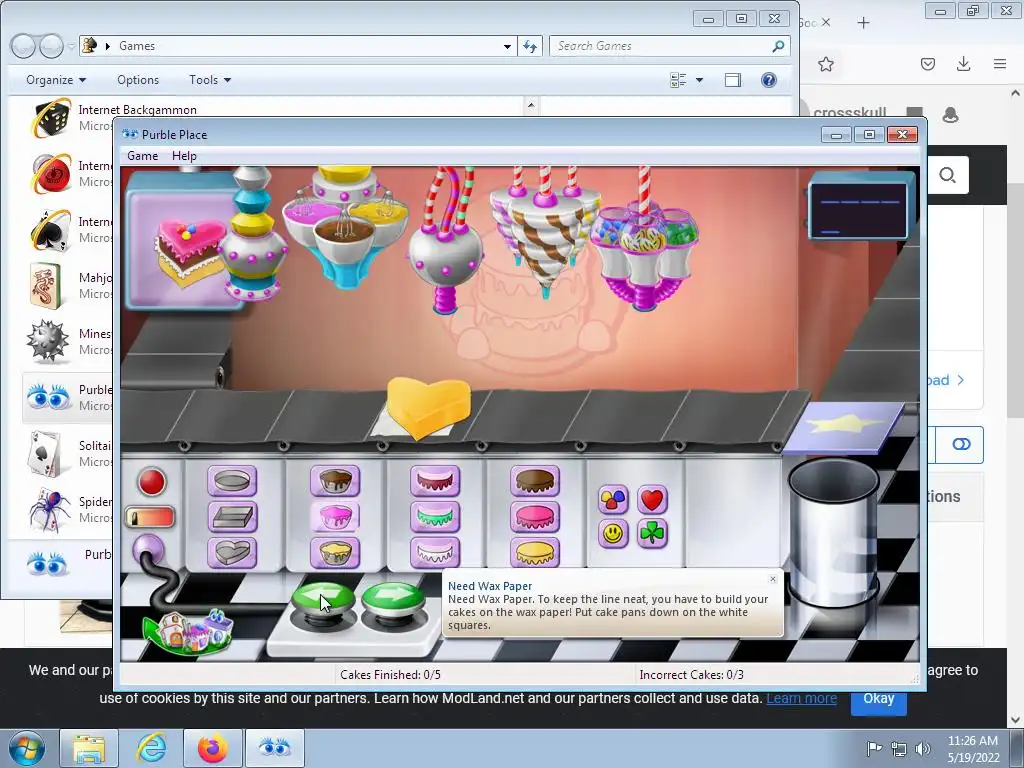Open the Help menu in Purble Place

184,156
